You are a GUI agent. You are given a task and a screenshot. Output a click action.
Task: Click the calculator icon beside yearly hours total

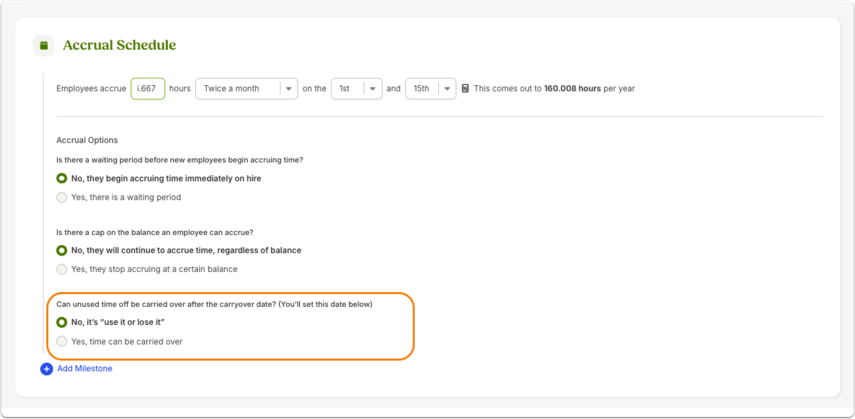[465, 88]
